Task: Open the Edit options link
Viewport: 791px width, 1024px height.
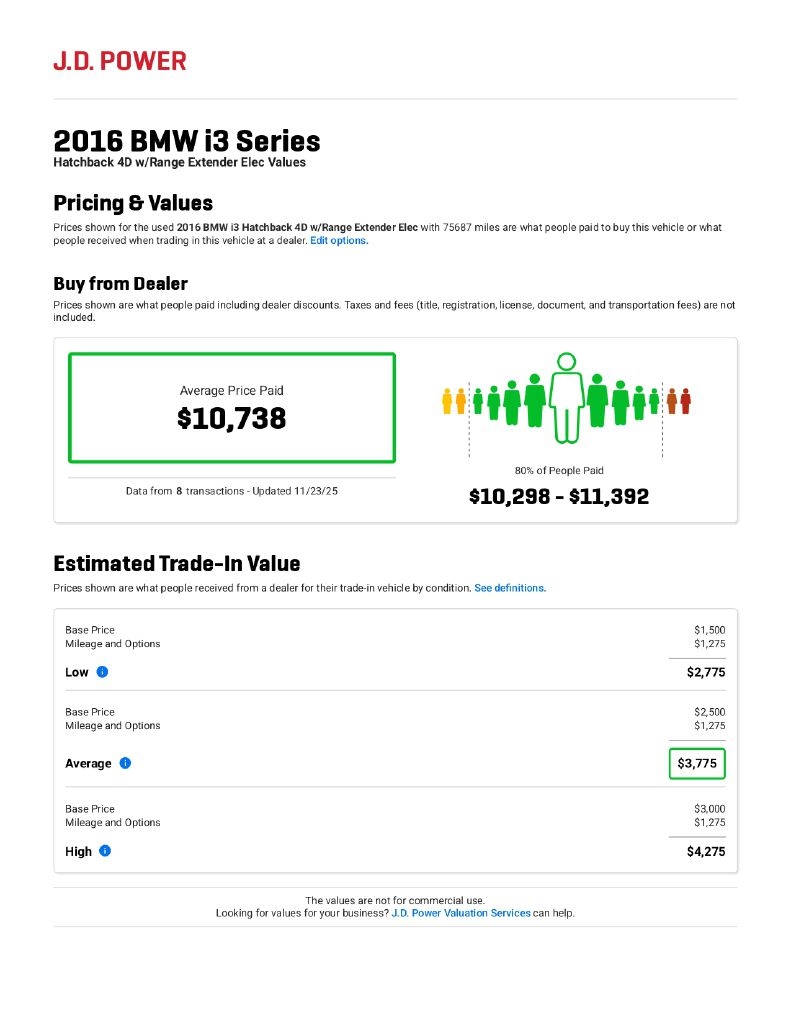Action: [x=339, y=241]
